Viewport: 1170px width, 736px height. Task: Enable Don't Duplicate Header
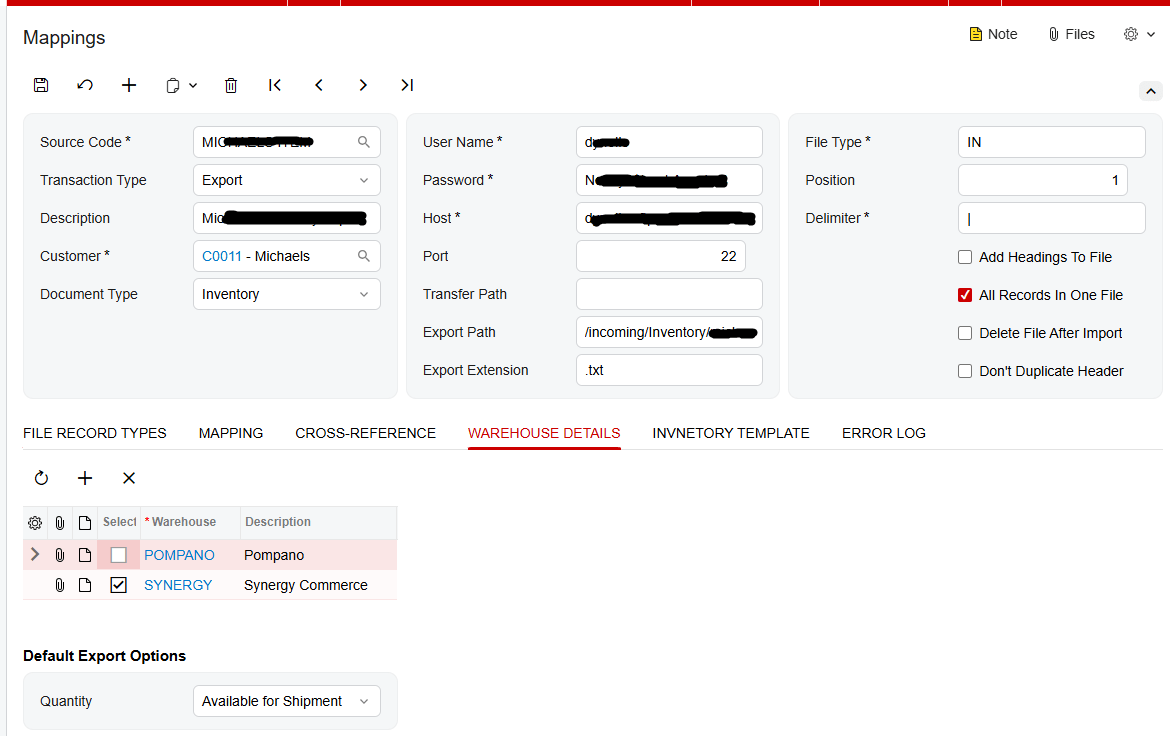(x=965, y=371)
